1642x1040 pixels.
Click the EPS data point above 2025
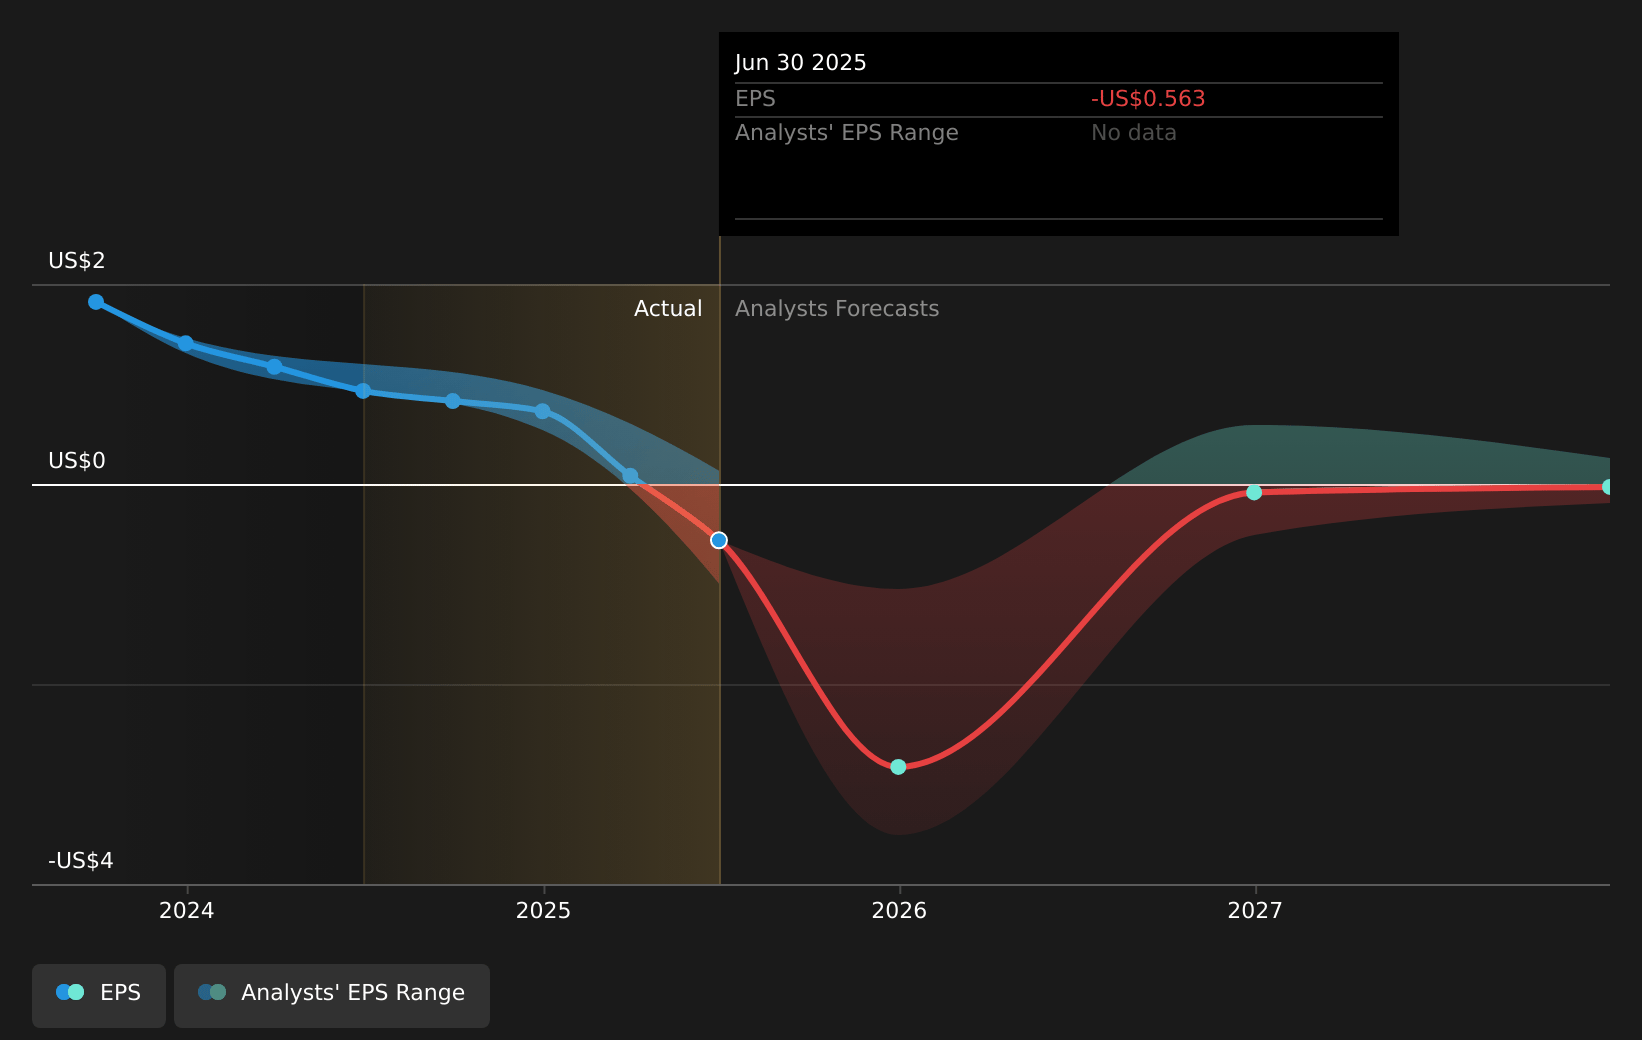click(x=542, y=411)
